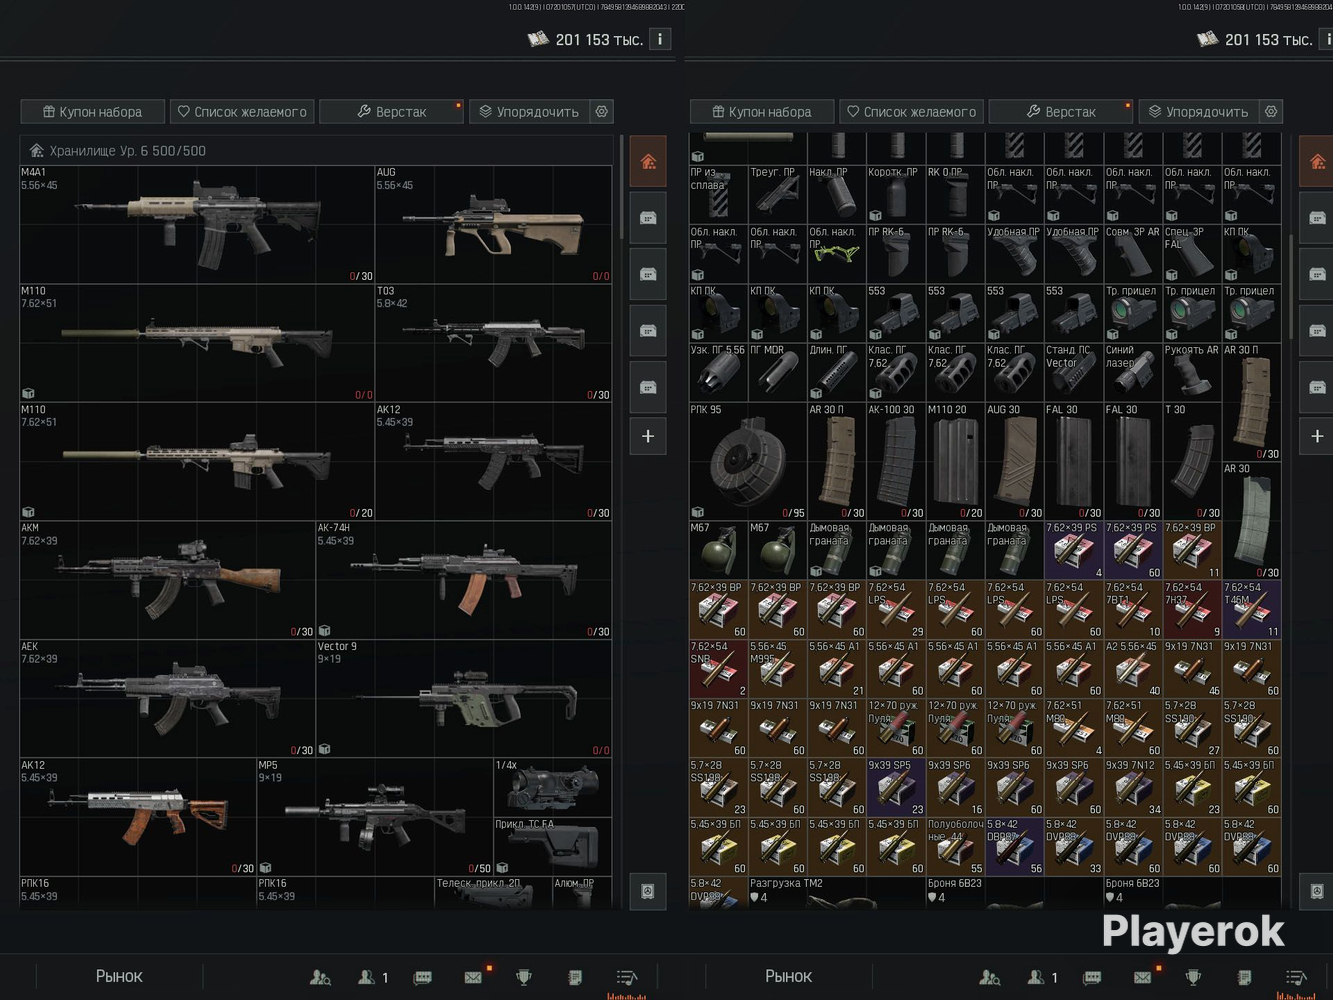Image resolution: width=1333 pixels, height=1000 pixels.
Task: Select the T 30 magazine
Action: (x=1192, y=461)
